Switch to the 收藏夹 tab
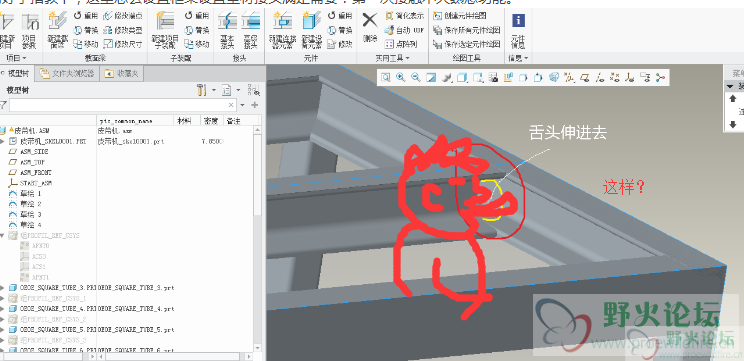This screenshot has width=744, height=361. [122, 74]
